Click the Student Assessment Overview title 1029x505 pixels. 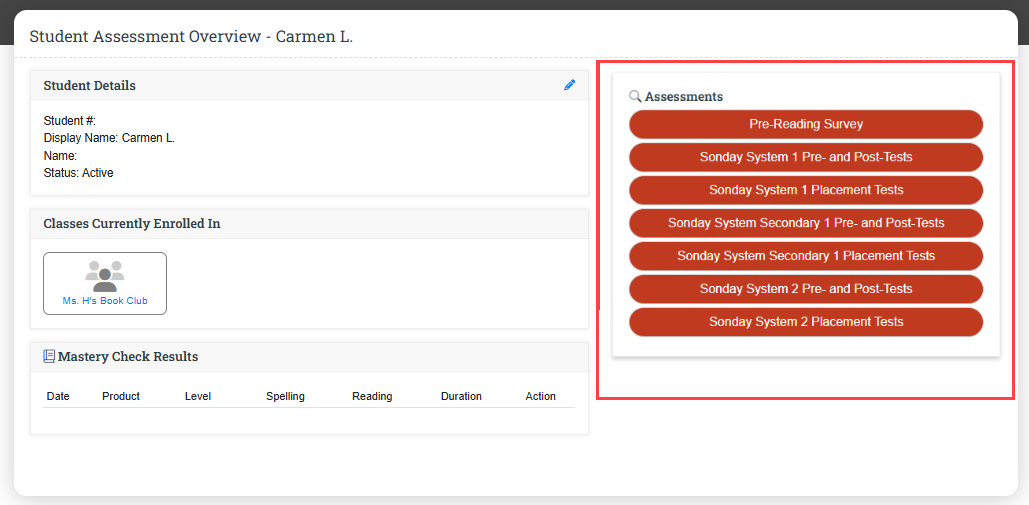(191, 36)
